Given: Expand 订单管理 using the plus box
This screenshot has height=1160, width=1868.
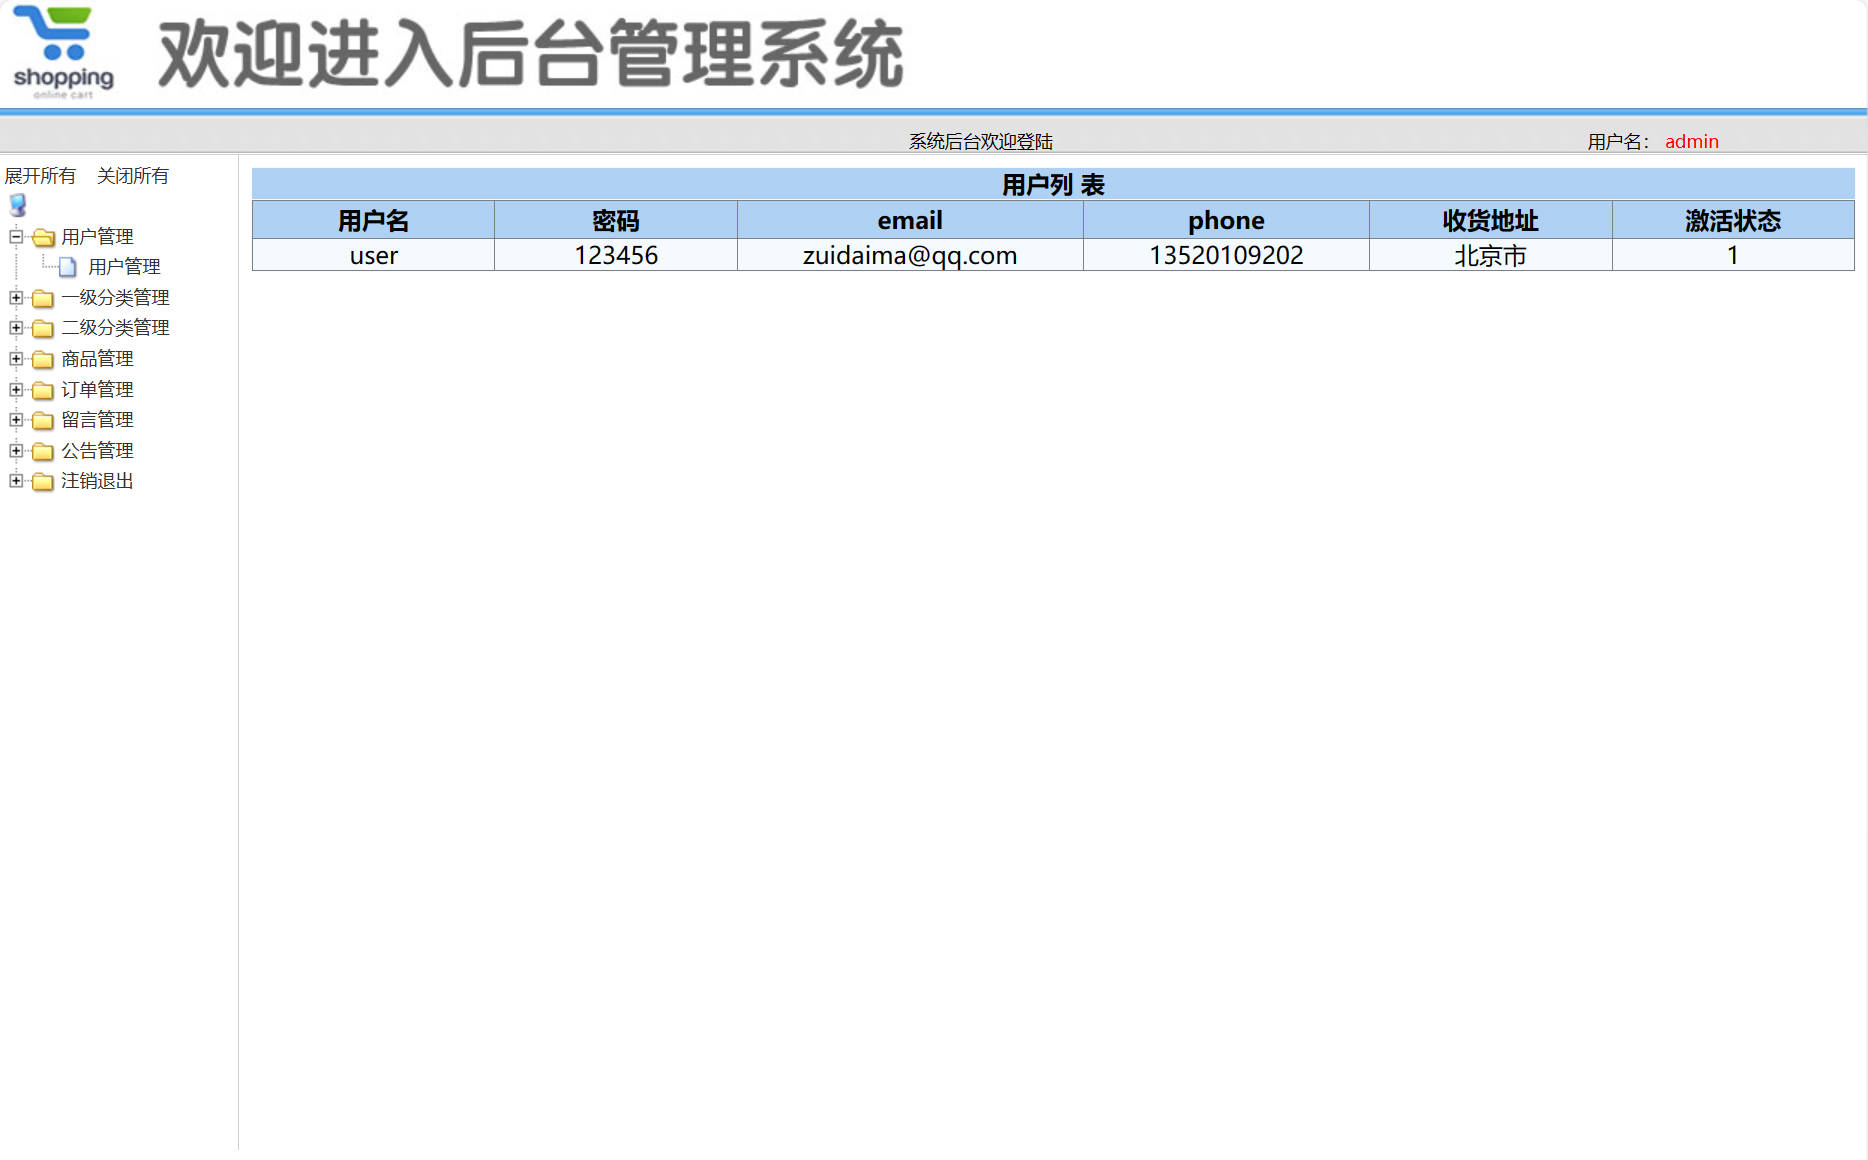Looking at the screenshot, I should [x=15, y=389].
